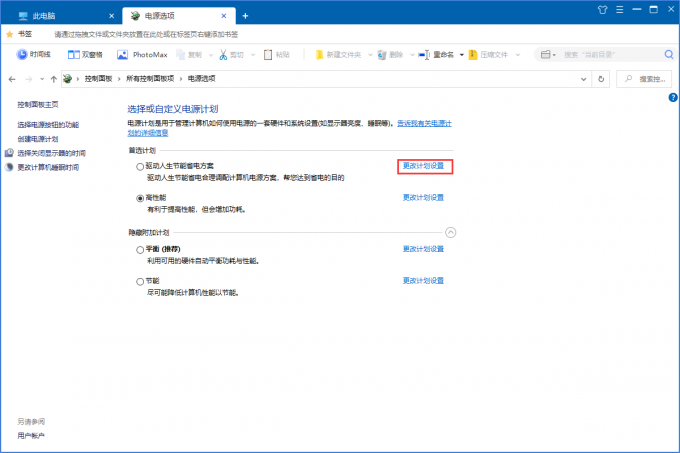680x453 pixels.
Task: Close the 电源选项 tab
Action: [x=224, y=16]
